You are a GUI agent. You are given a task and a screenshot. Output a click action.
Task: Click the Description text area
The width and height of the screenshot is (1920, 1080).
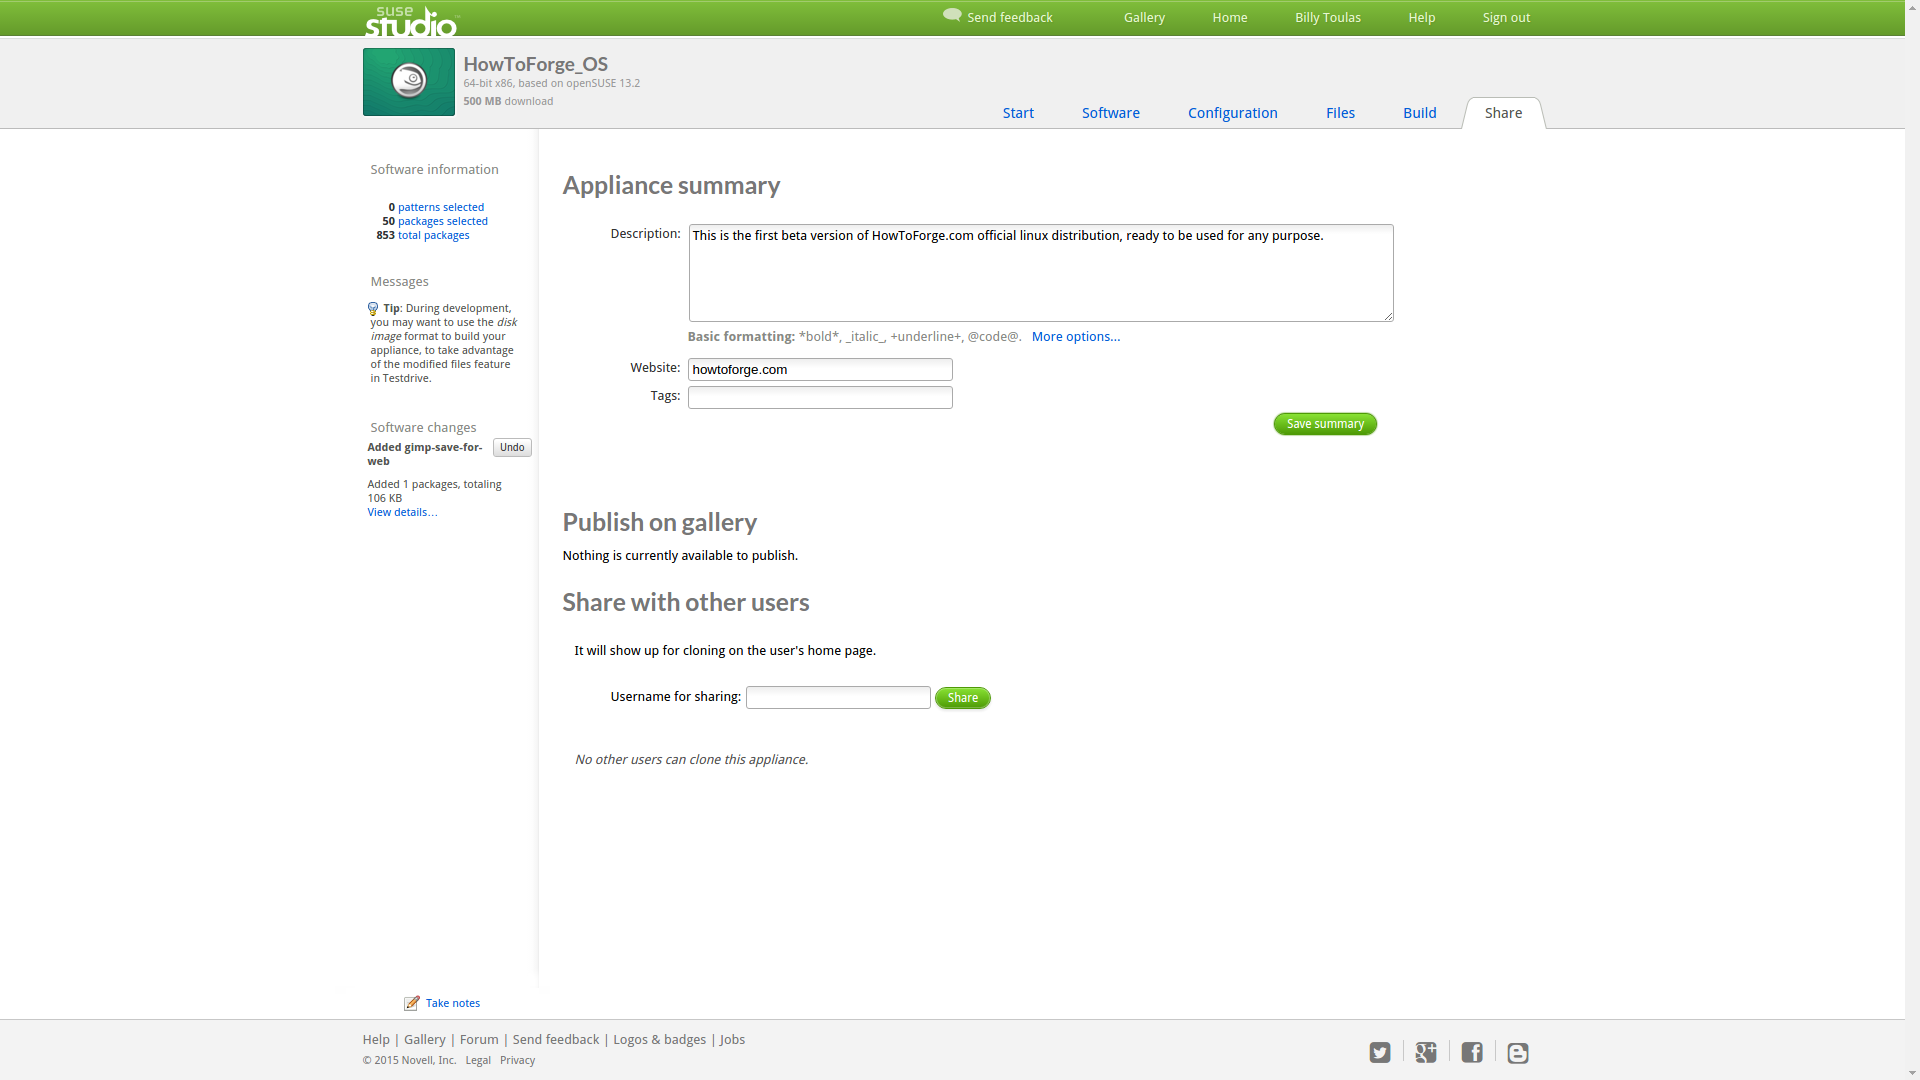click(1041, 273)
